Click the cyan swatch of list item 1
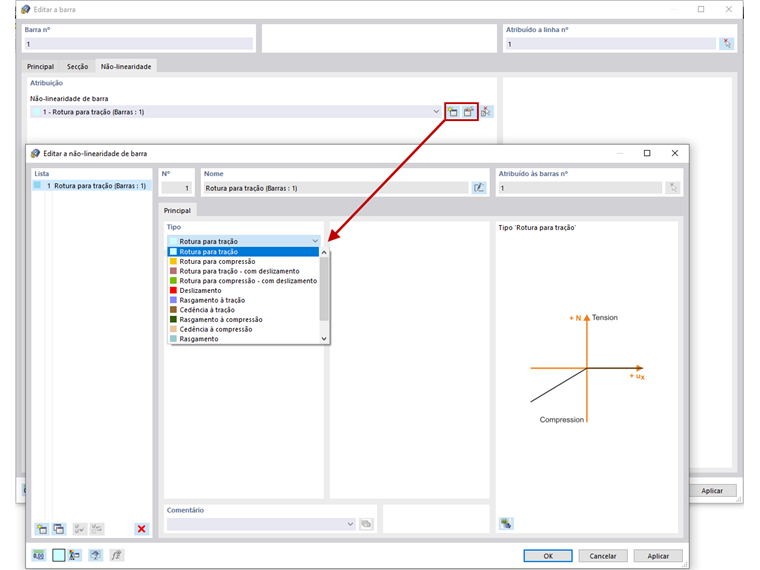Screen dimensions: 760x570 (x=37, y=185)
